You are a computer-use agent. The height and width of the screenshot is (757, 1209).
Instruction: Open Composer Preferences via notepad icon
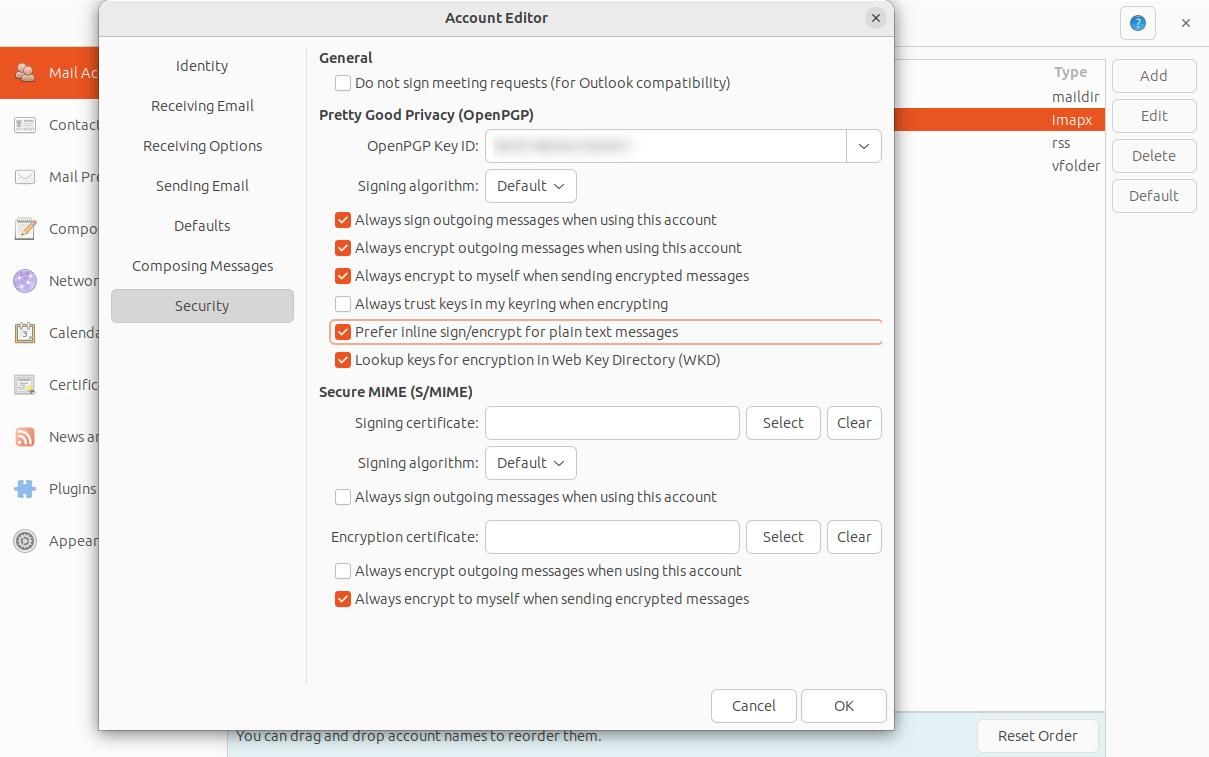pyautogui.click(x=24, y=228)
